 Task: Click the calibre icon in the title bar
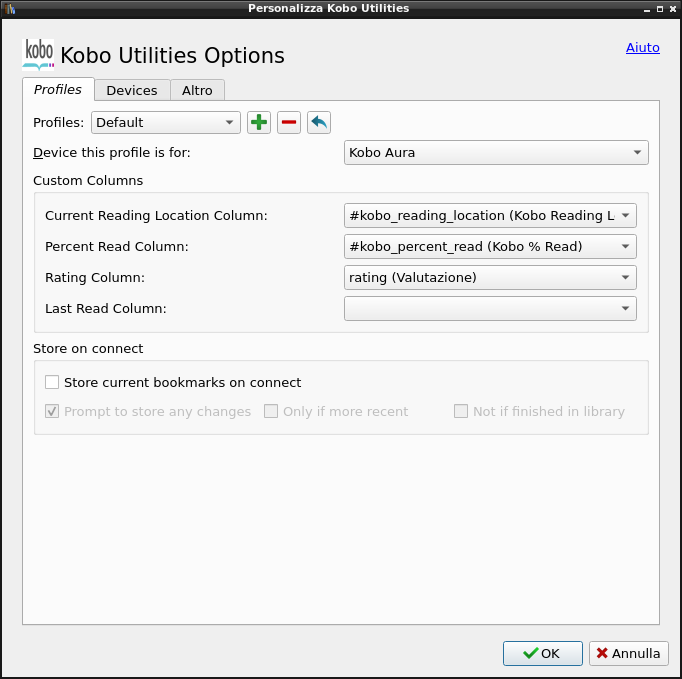(x=10, y=8)
